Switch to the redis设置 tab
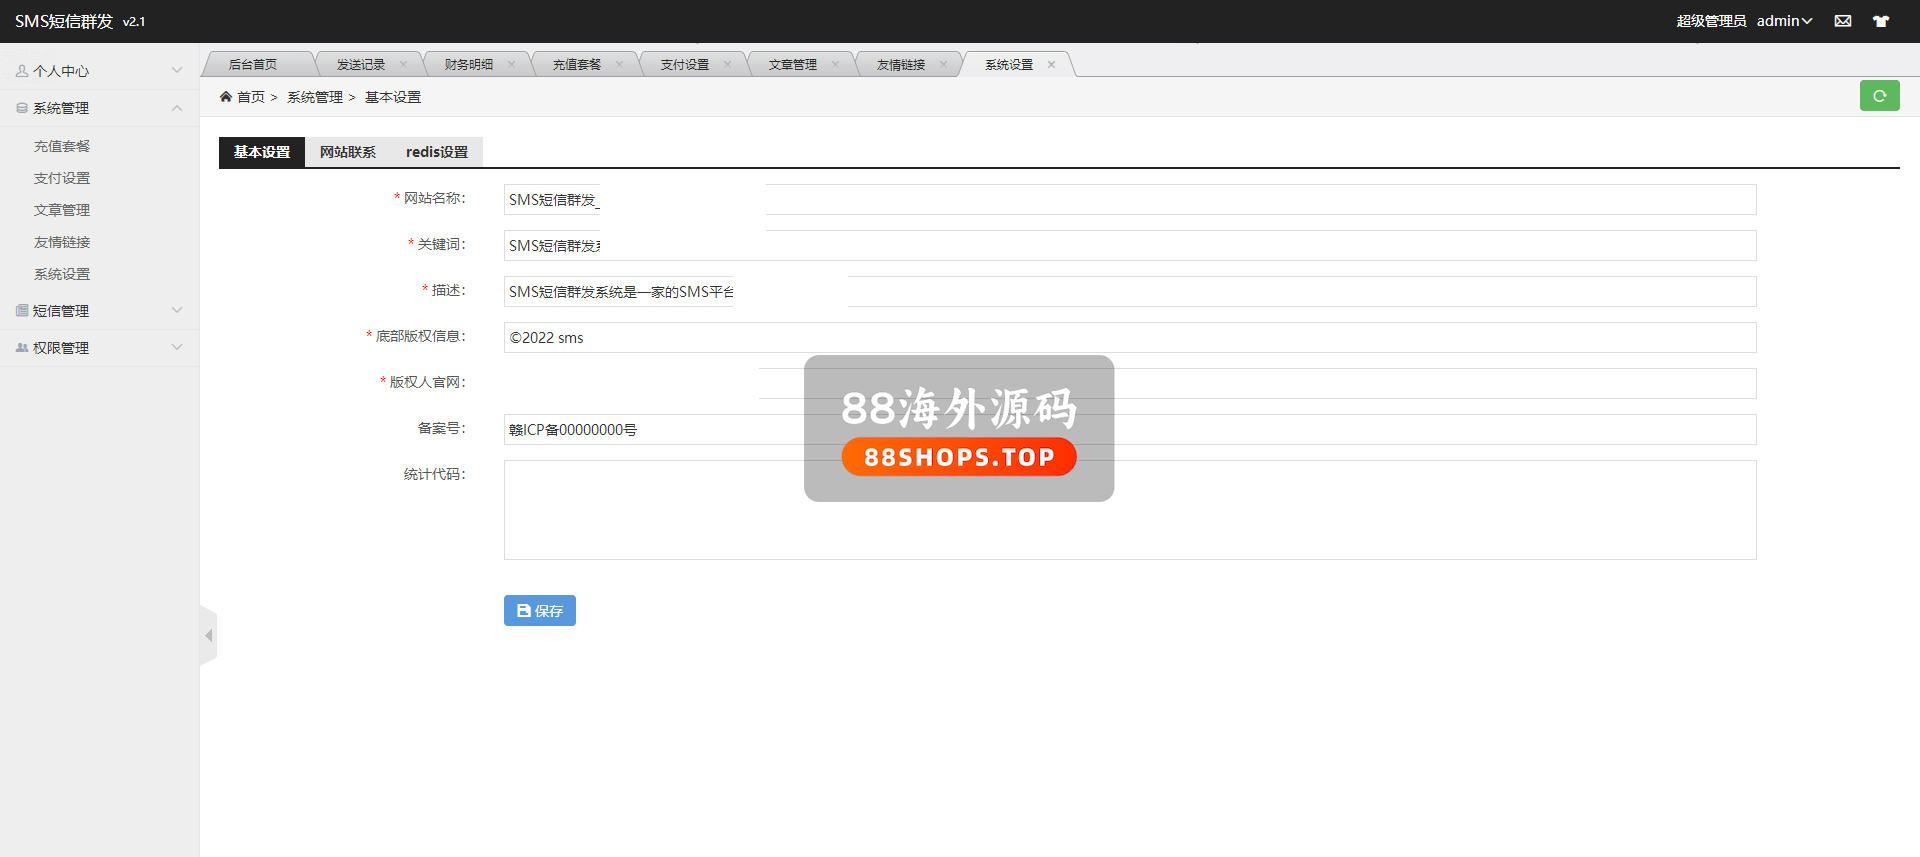 click(x=437, y=152)
